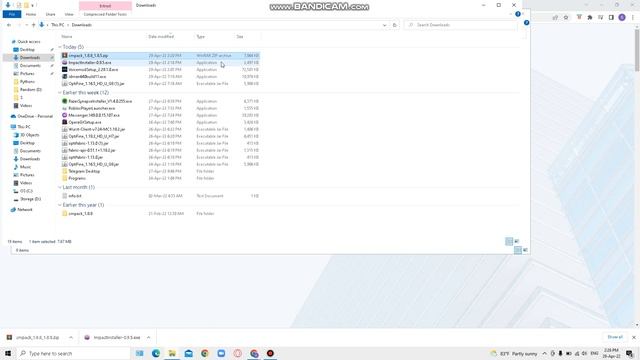Open the View ribbon tab
Screen dimensions: 640x360
pos(69,14)
